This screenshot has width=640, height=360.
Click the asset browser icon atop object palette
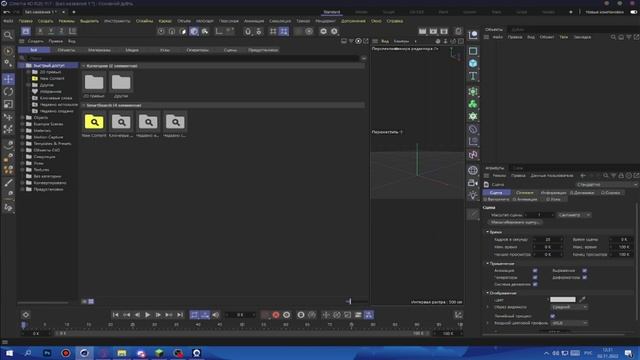point(473,35)
